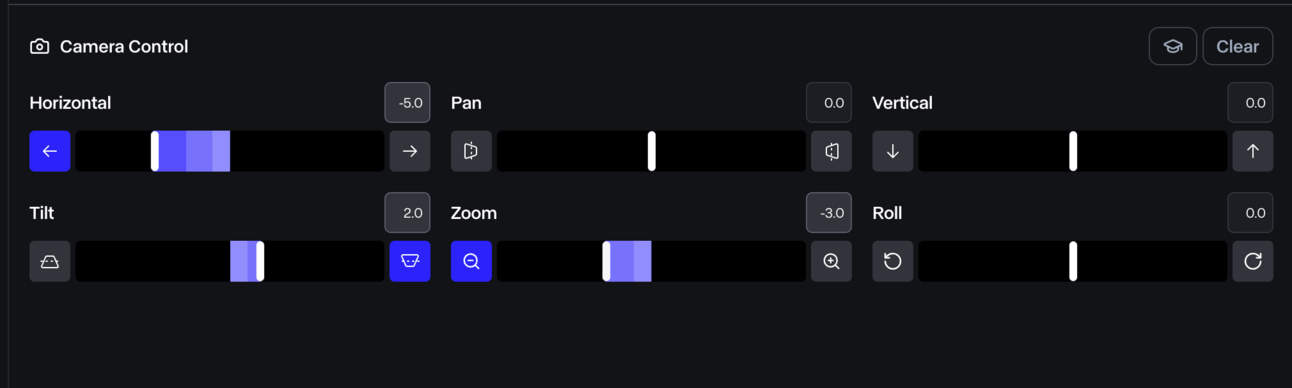Click the Tilt up icon button

coord(49,261)
